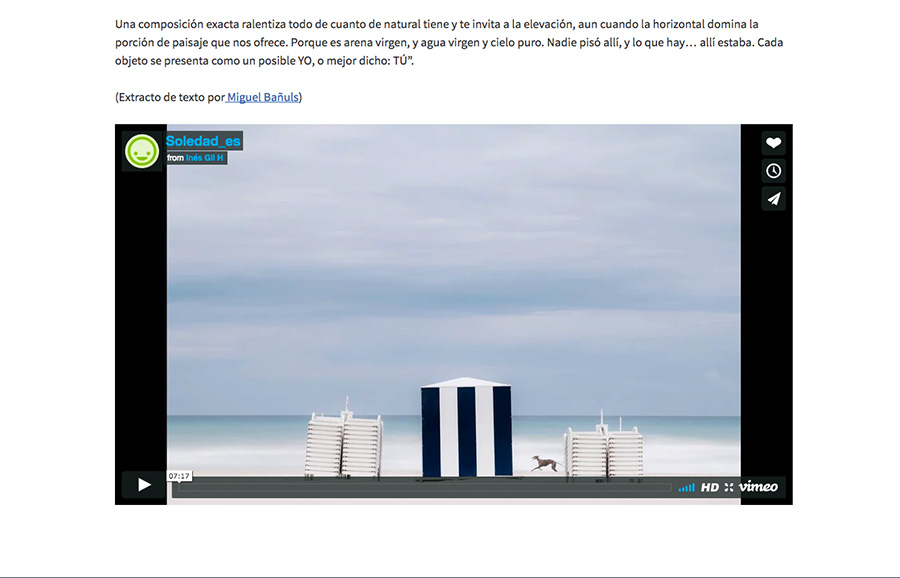Enter fullscreen with the expand arrows icon
This screenshot has width=900, height=578.
[x=729, y=487]
